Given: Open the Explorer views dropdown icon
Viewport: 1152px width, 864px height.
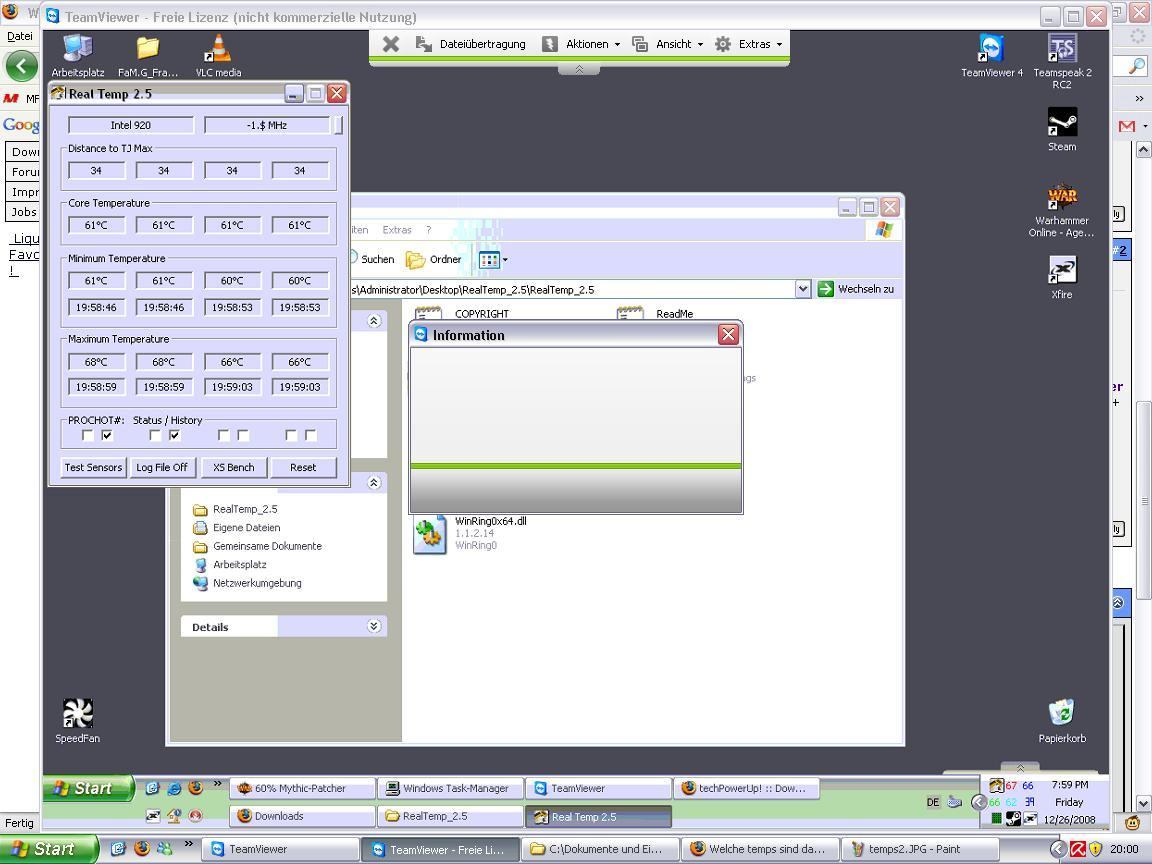Looking at the screenshot, I should pos(493,259).
